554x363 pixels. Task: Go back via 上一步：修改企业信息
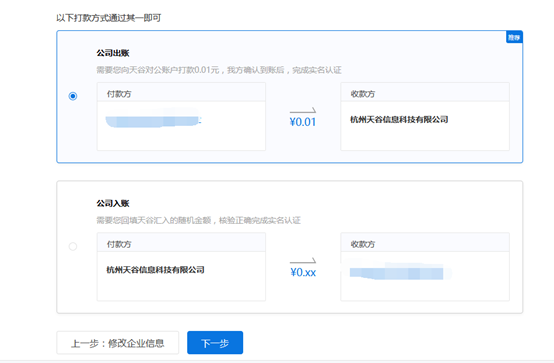(118, 342)
